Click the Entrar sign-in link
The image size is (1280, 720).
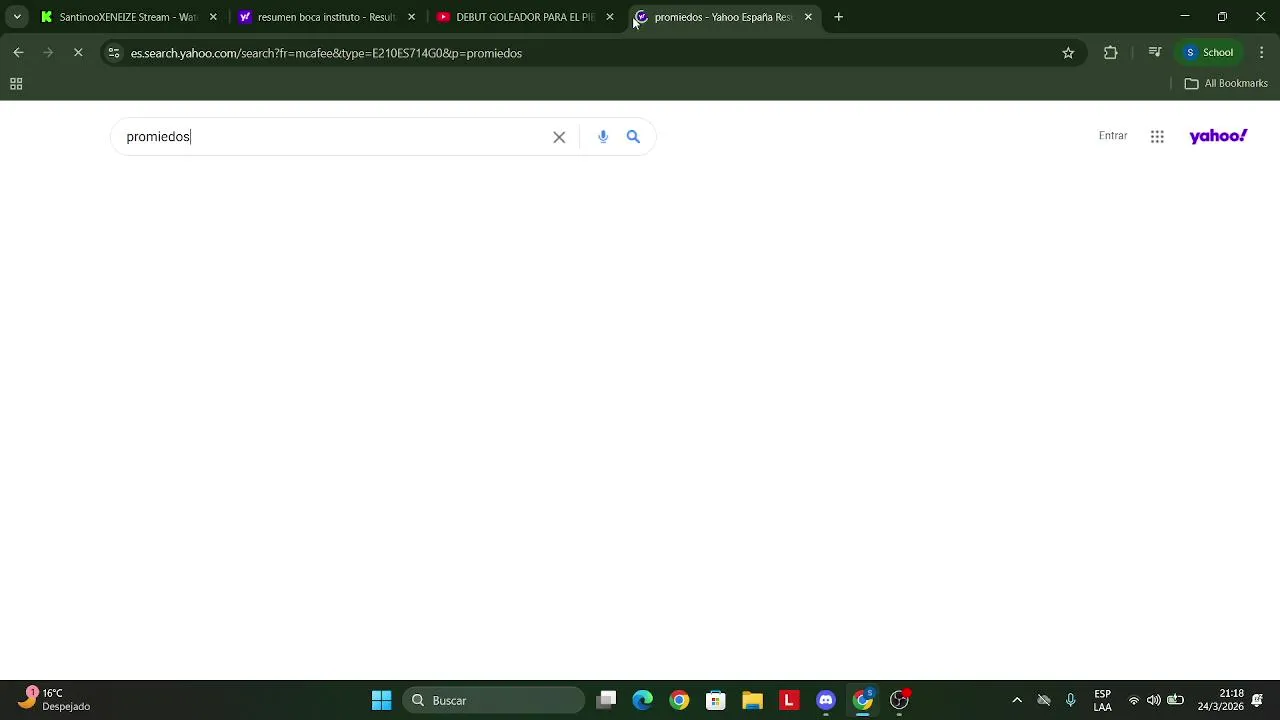click(1113, 136)
